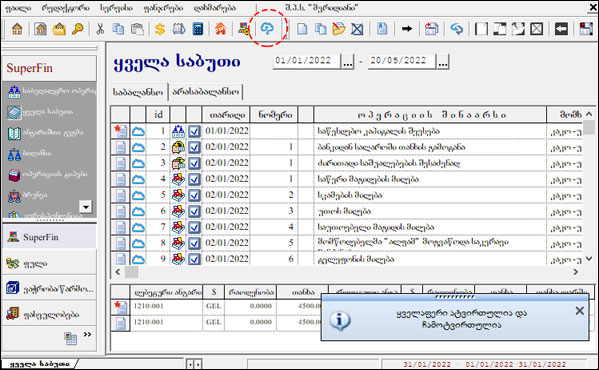The height and width of the screenshot is (370, 599).
Task: Click the start date field 01/01/2022
Action: pos(306,61)
